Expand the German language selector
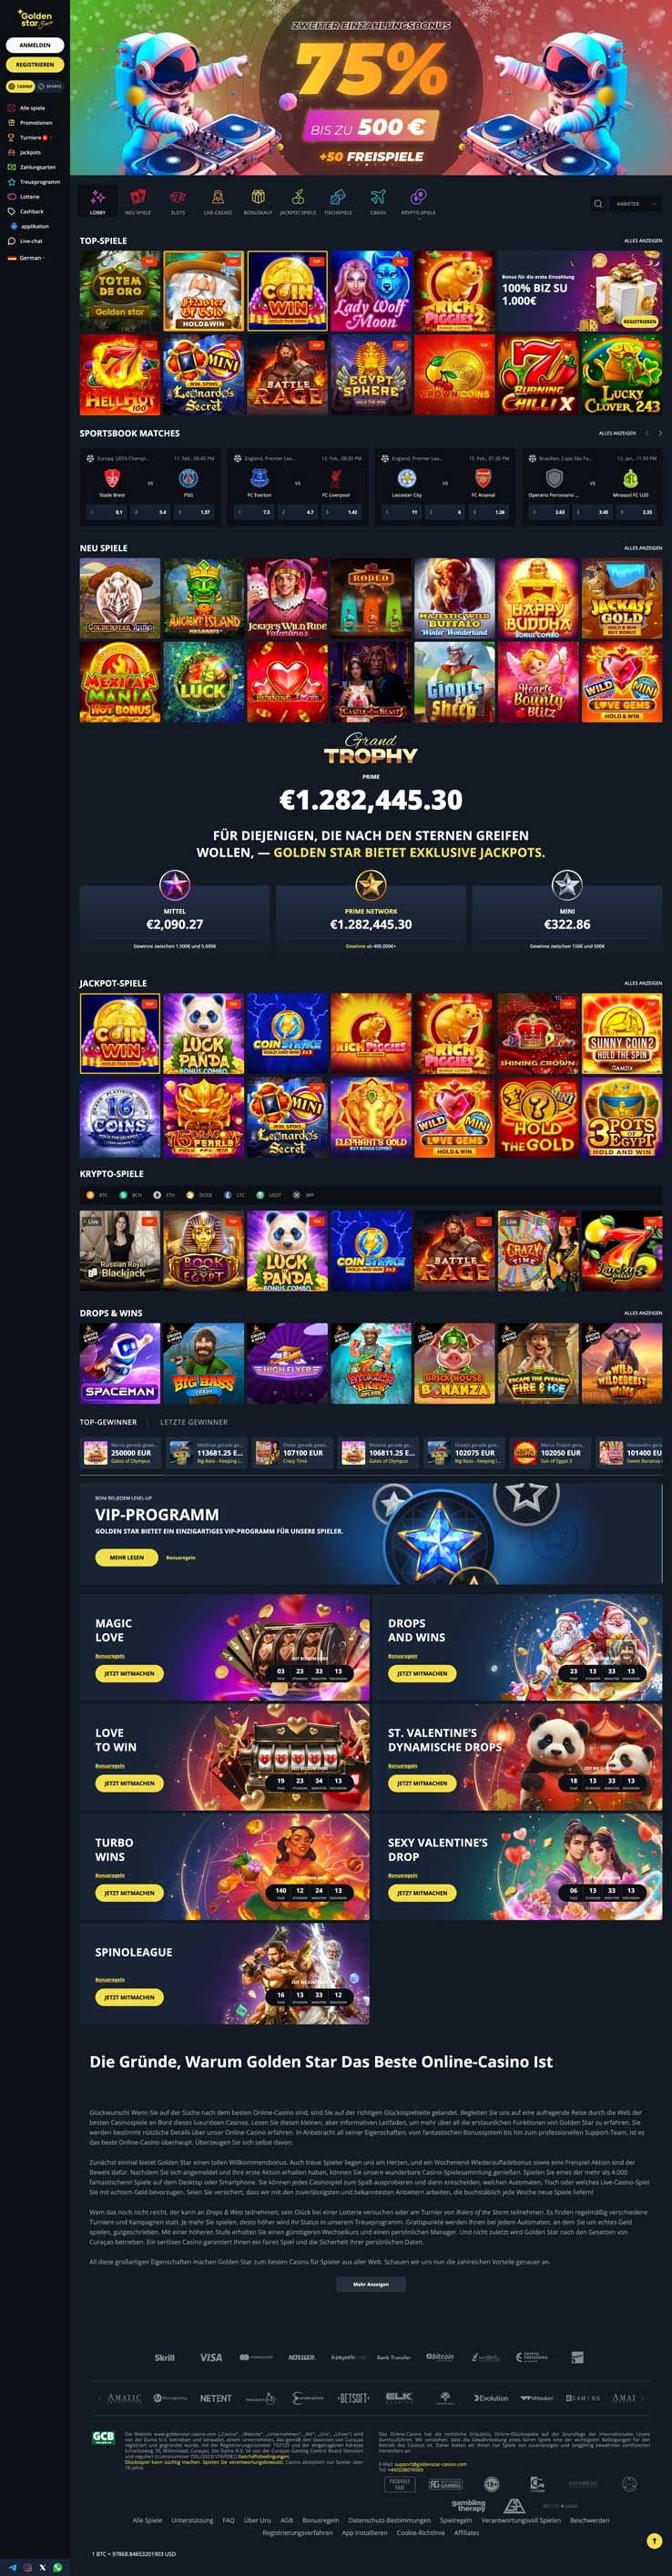The height and width of the screenshot is (2576, 672). pos(28,258)
